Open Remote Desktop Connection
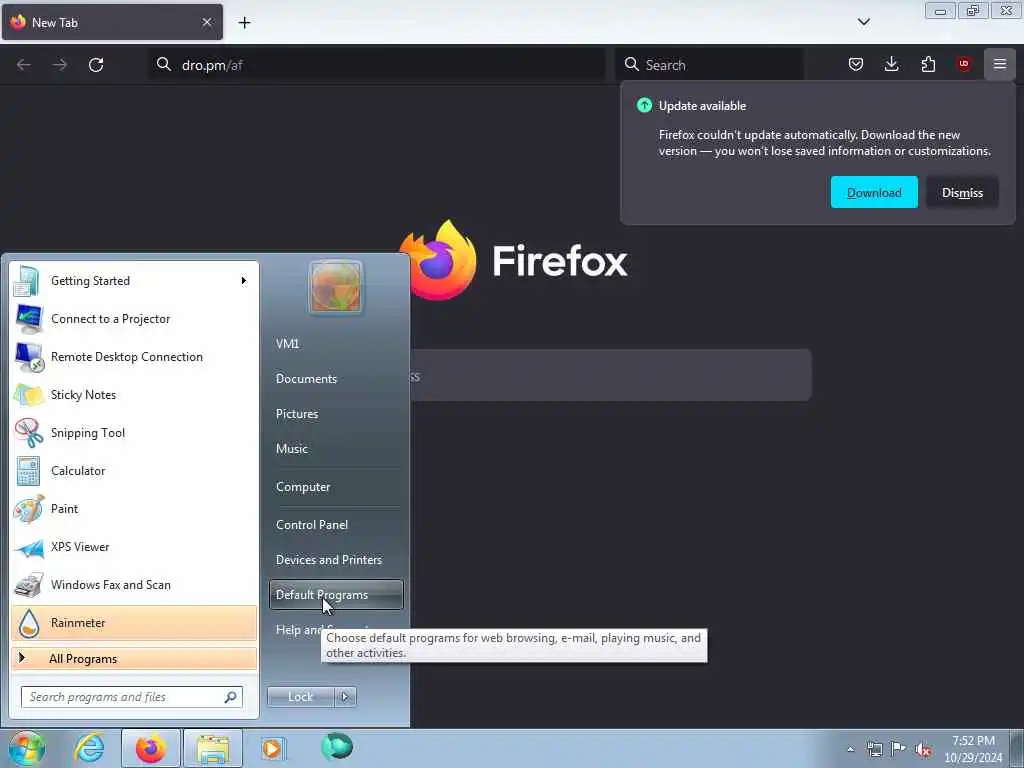This screenshot has width=1024, height=768. [133, 357]
